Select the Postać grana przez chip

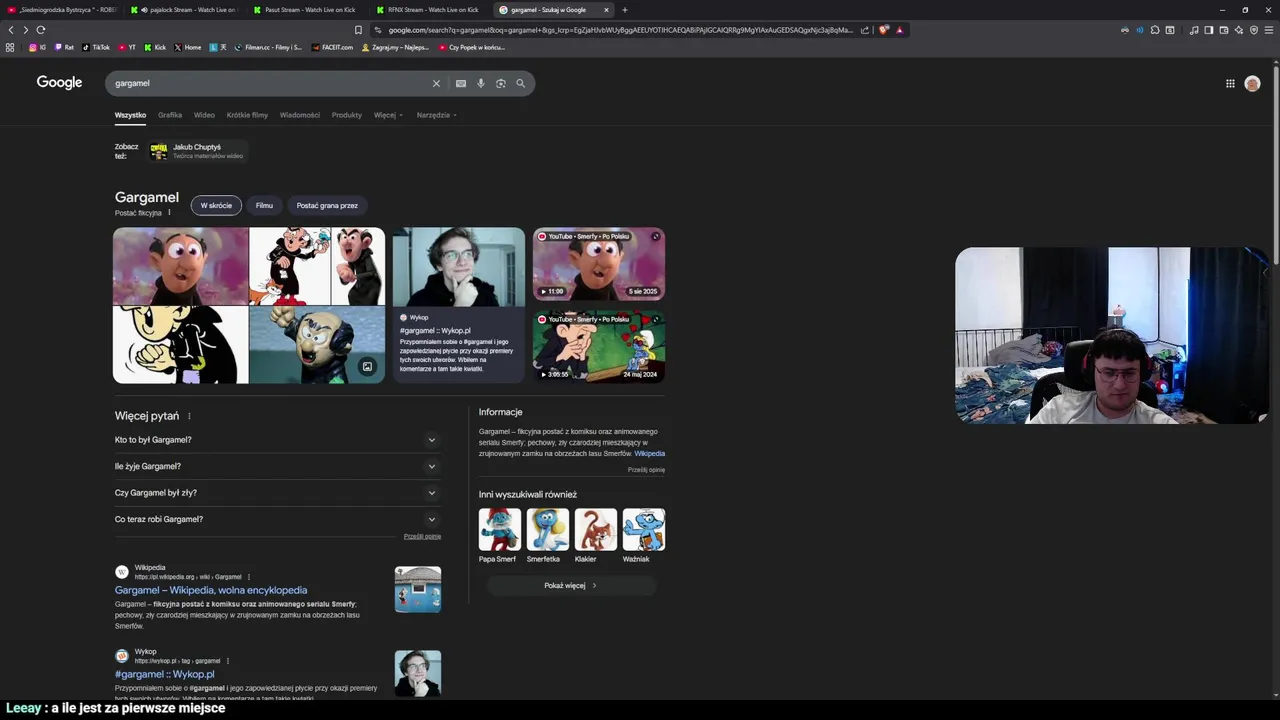(x=327, y=205)
